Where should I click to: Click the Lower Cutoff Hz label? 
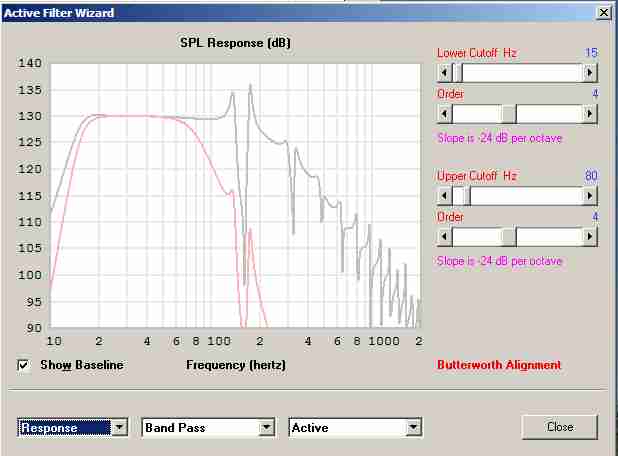477,53
